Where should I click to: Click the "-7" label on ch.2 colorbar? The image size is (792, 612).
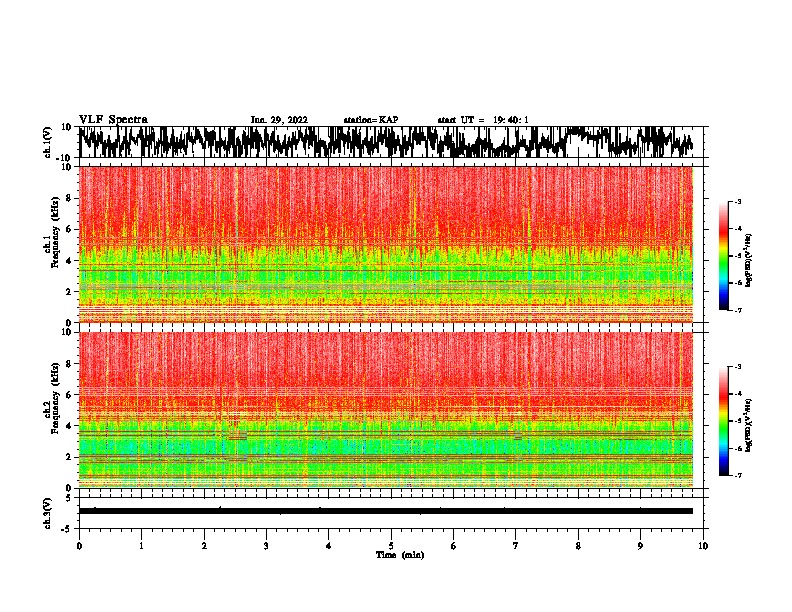[738, 475]
